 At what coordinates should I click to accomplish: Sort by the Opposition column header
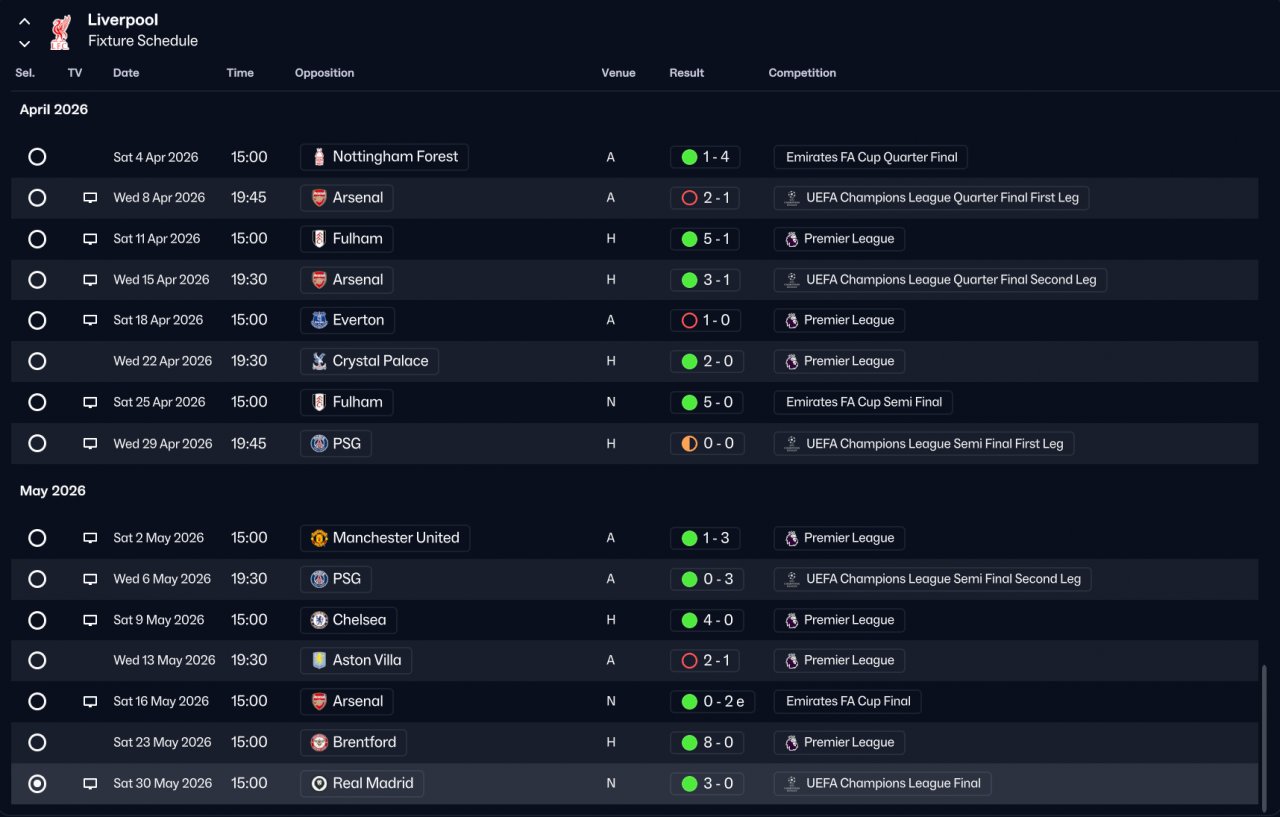tap(324, 73)
